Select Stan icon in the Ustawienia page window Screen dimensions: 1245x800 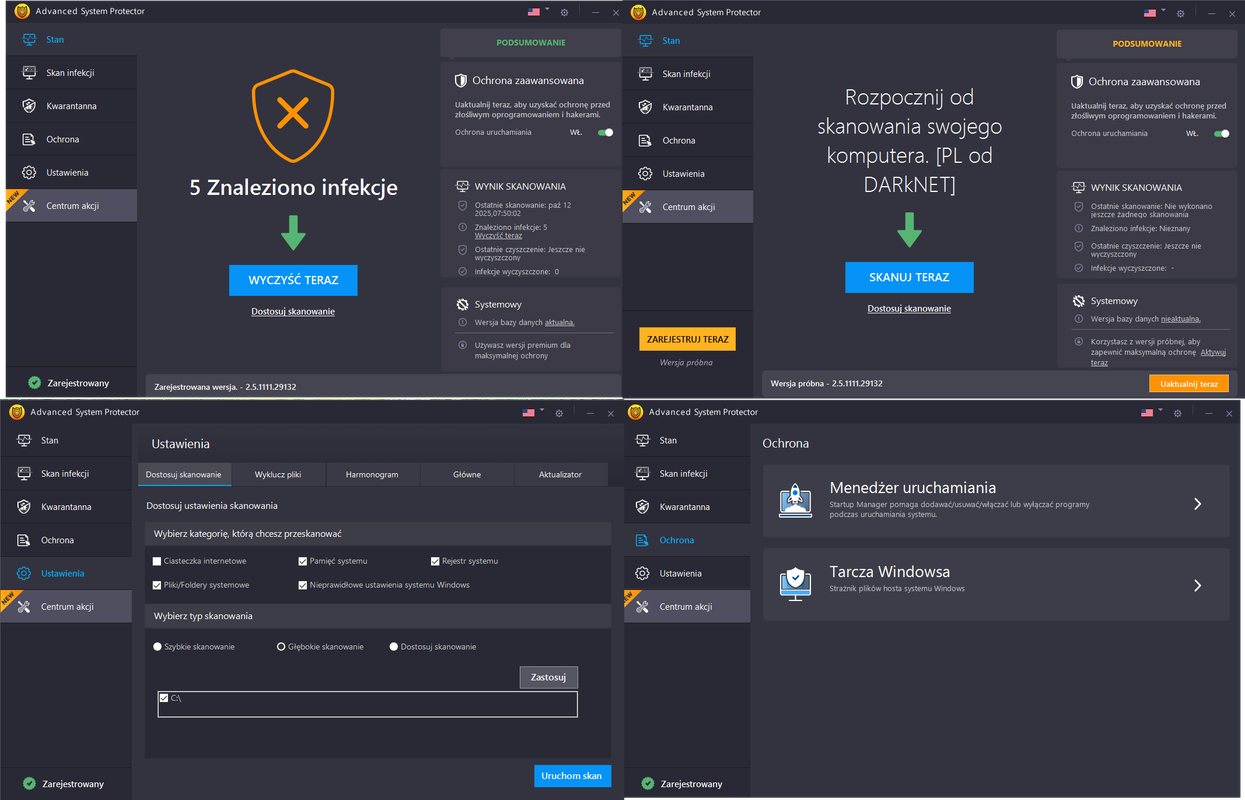coord(24,440)
